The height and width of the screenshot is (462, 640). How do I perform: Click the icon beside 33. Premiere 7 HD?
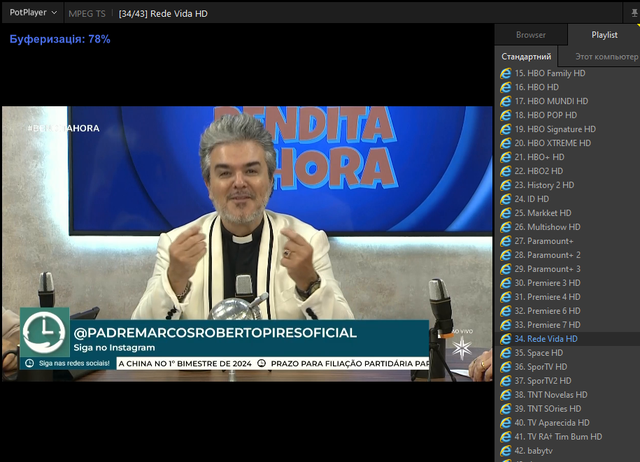pos(505,325)
